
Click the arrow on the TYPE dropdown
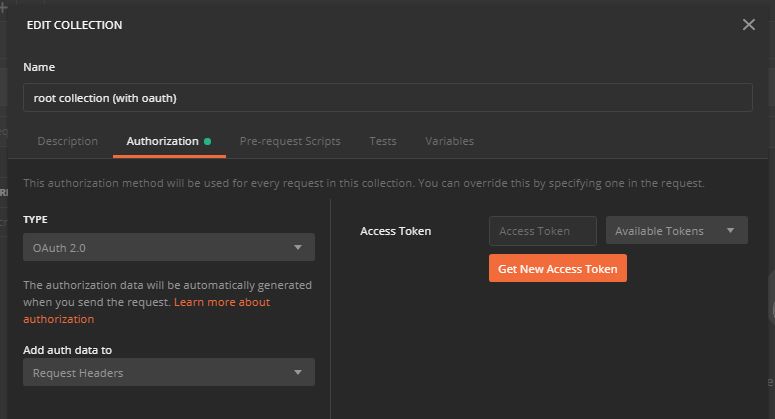(x=298, y=247)
